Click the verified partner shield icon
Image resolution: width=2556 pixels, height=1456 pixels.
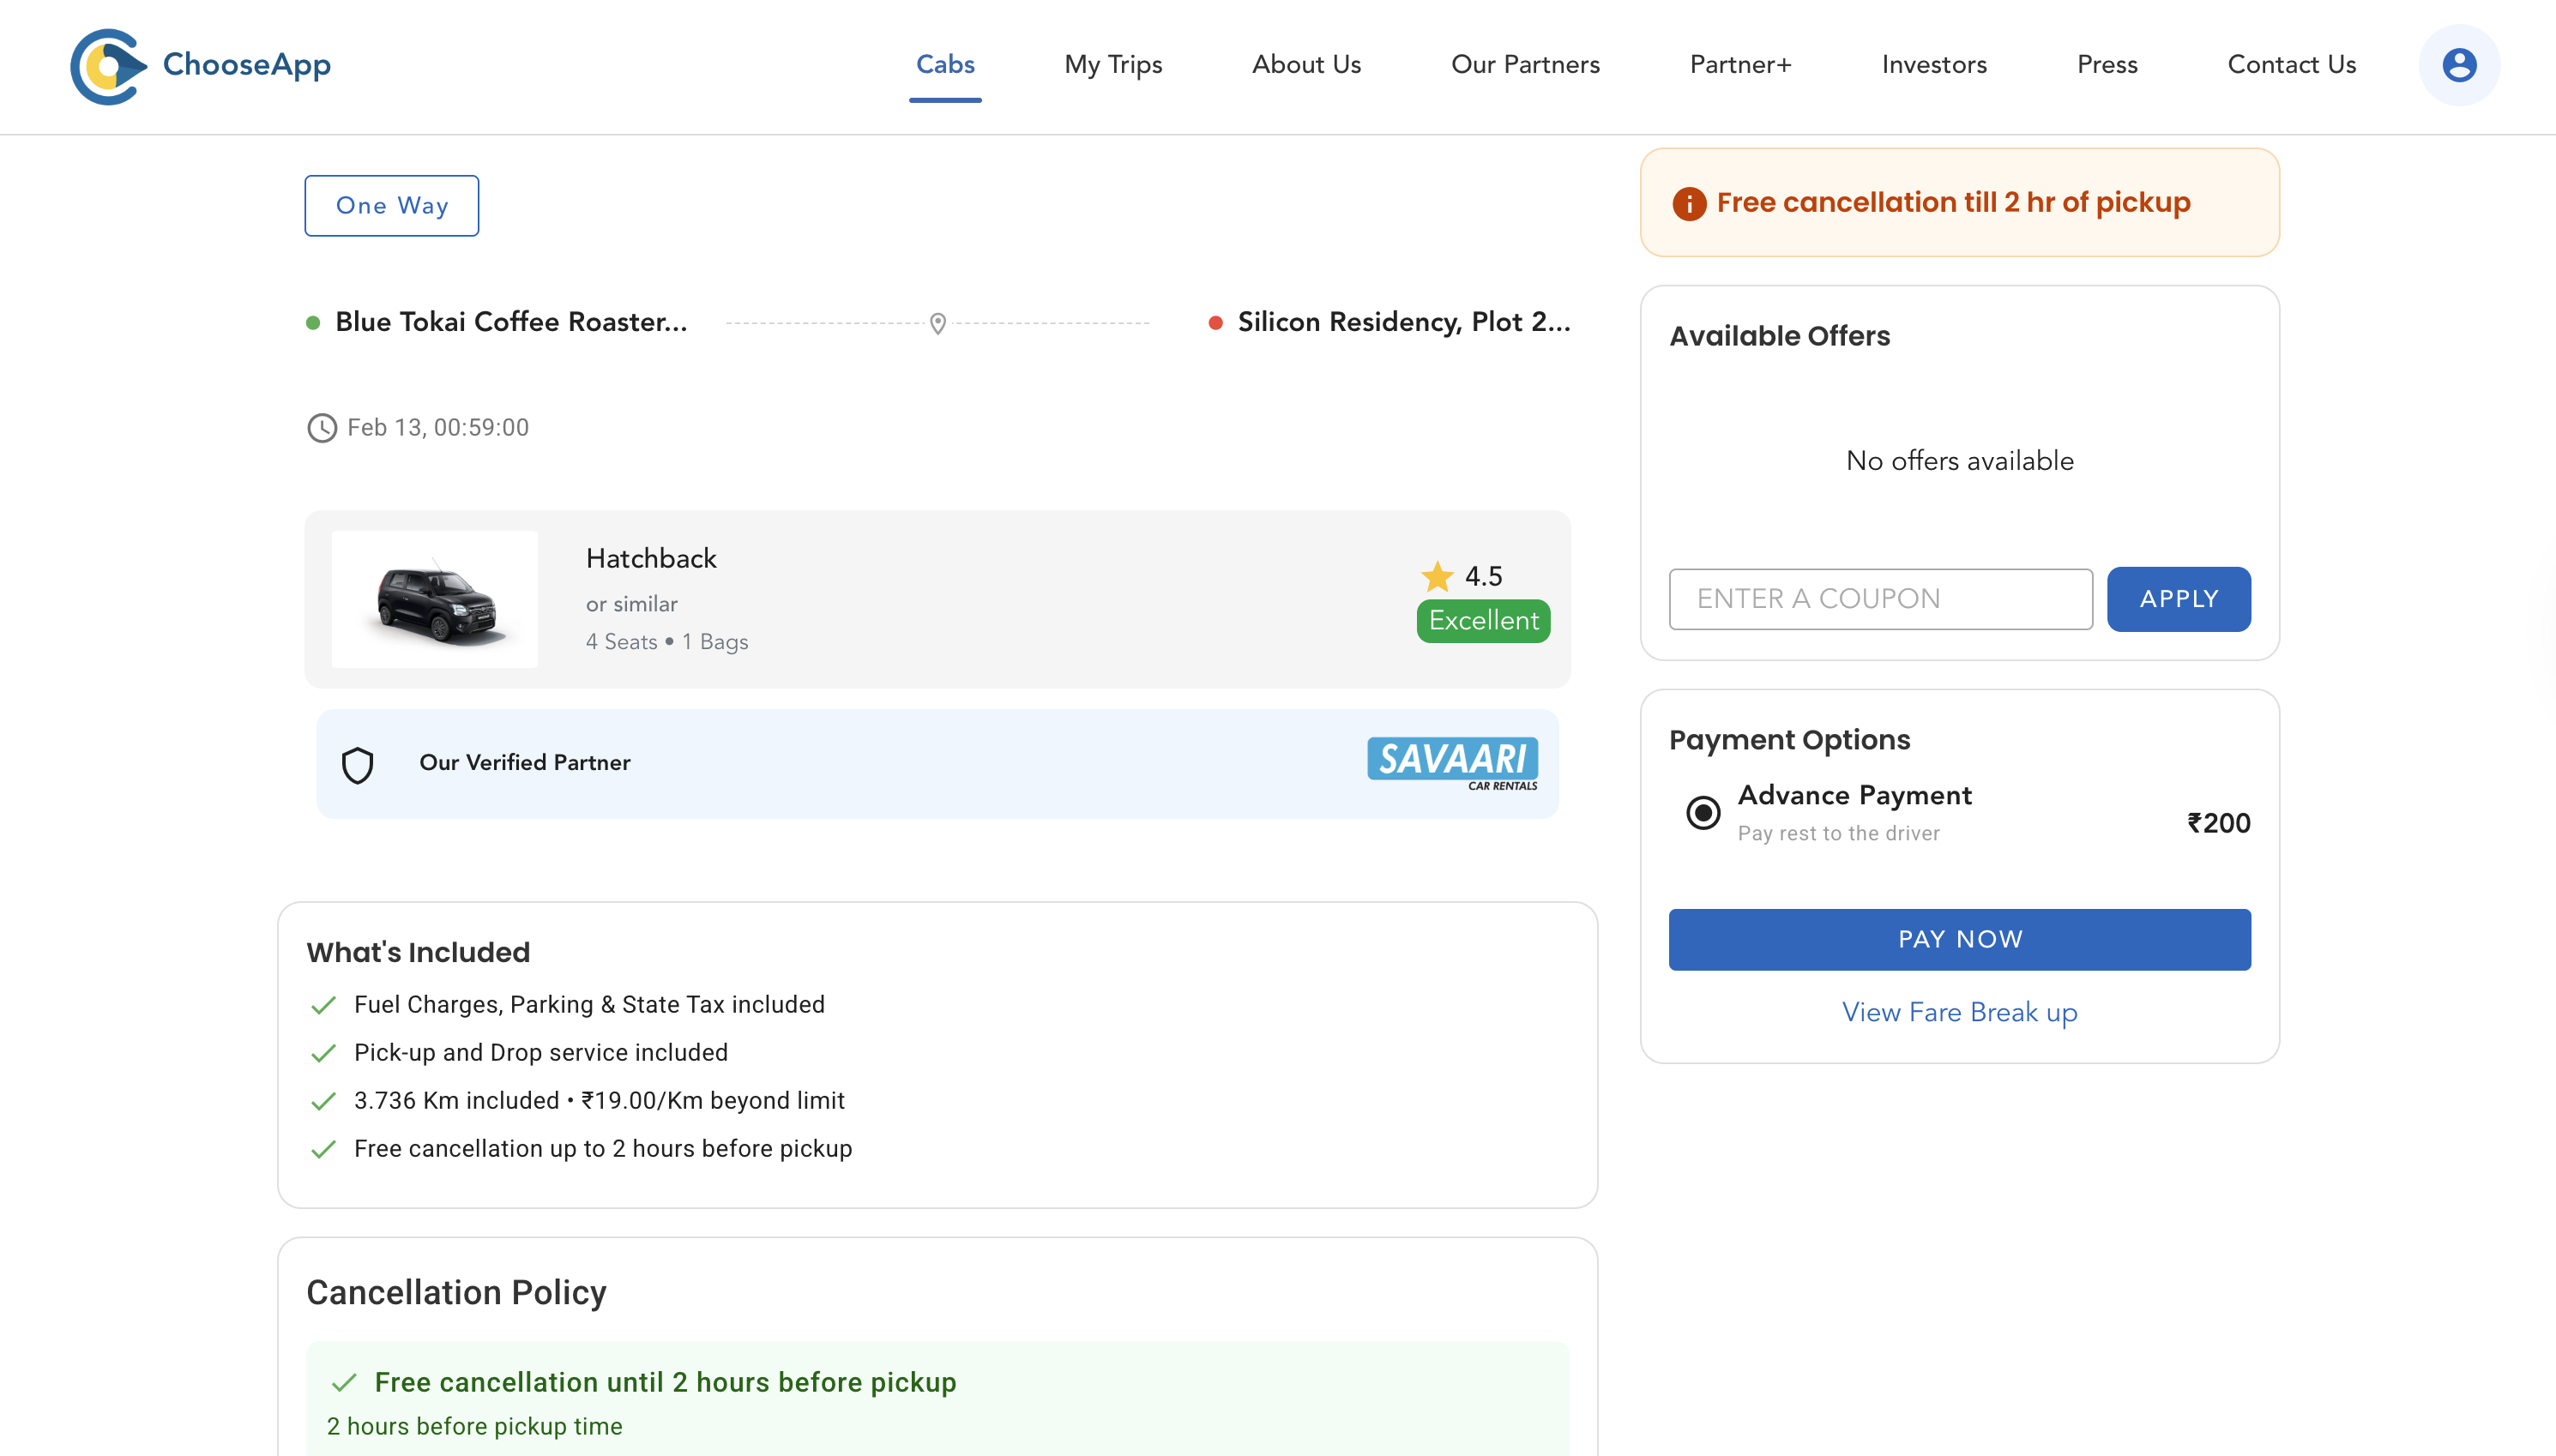(x=357, y=764)
